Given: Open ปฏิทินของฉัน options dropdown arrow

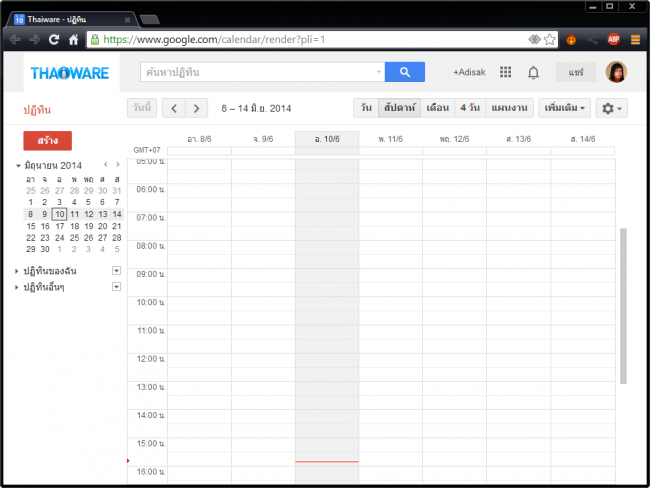Looking at the screenshot, I should tap(116, 271).
